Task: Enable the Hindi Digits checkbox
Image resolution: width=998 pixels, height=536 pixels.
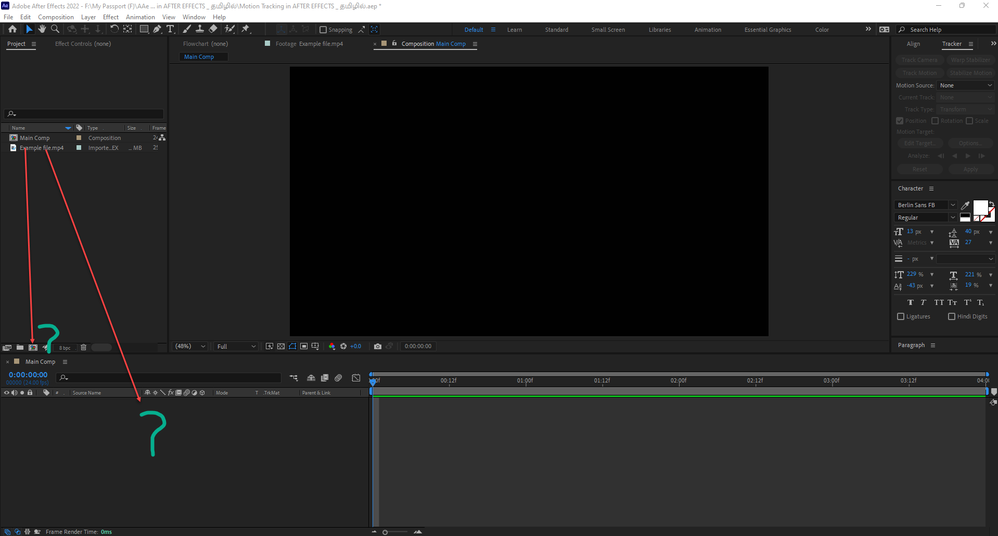Action: pos(952,316)
